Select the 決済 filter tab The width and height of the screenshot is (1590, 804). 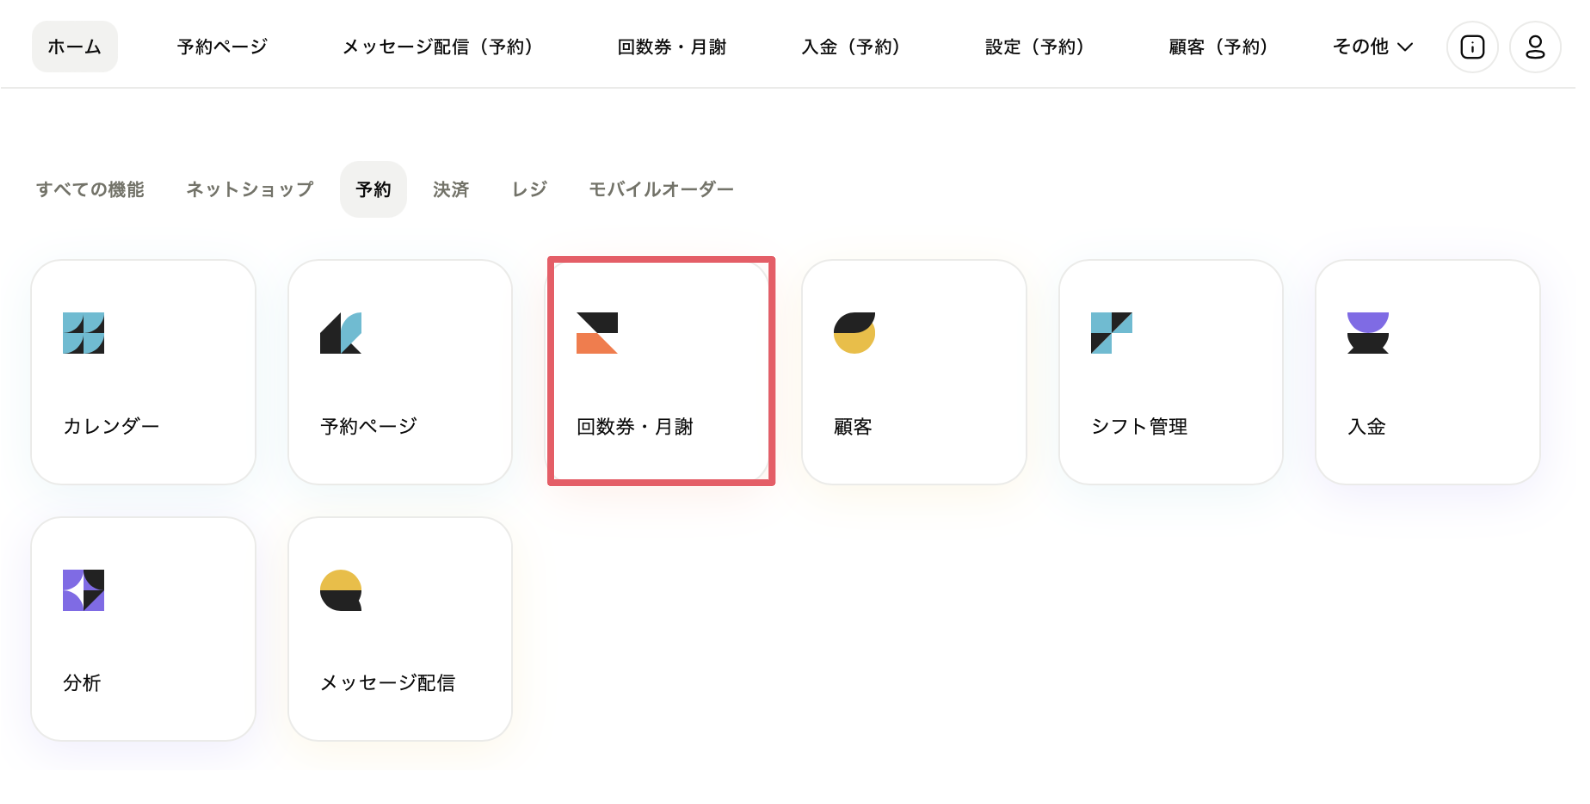(x=451, y=189)
